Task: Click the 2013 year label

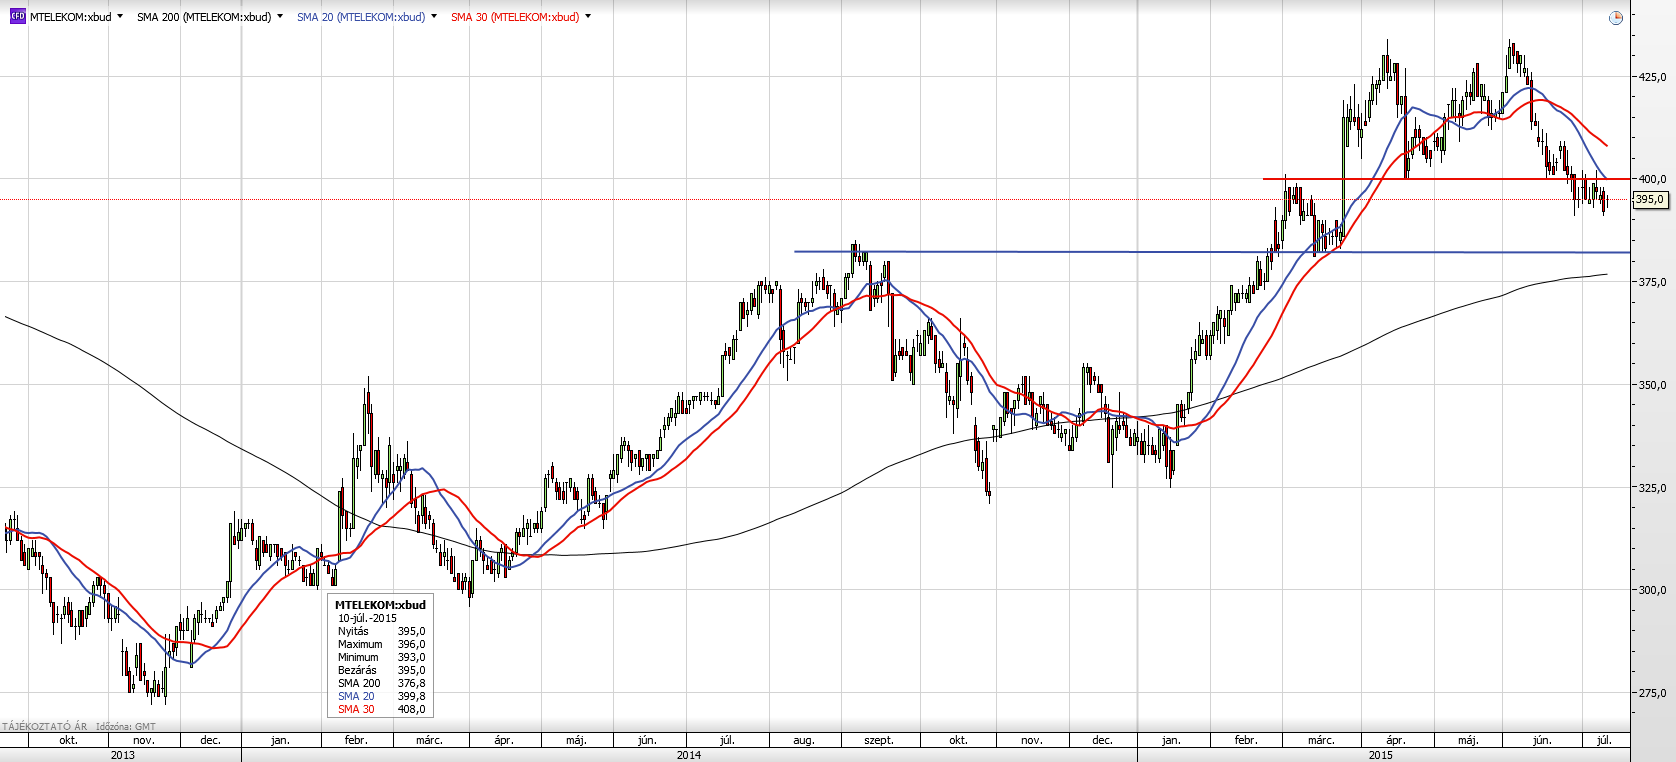Action: [123, 755]
